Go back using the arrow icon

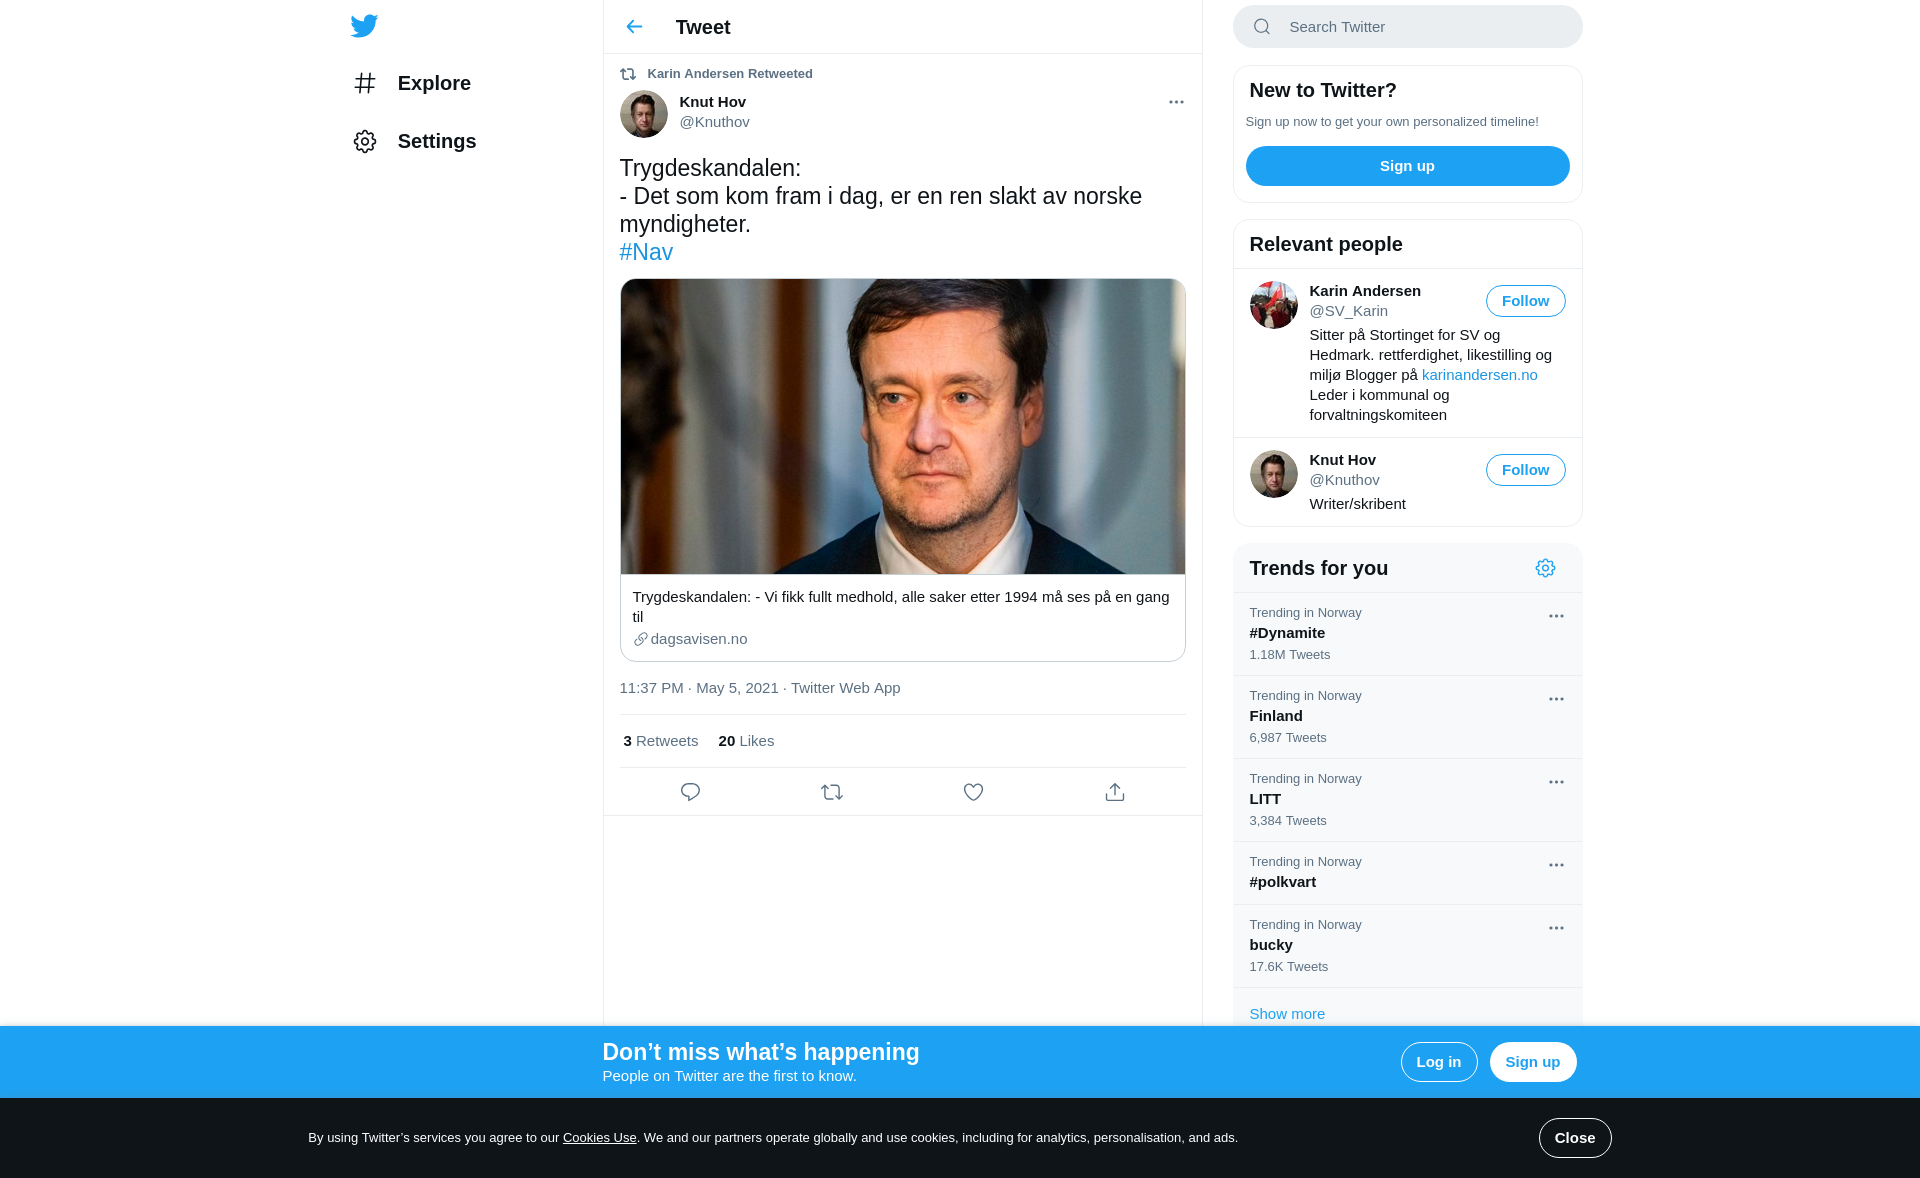634,27
